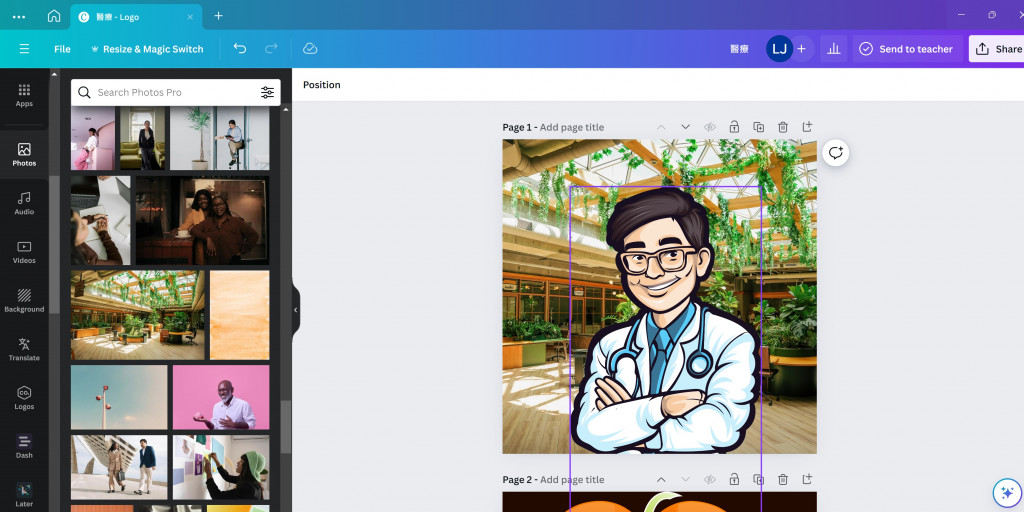The width and height of the screenshot is (1024, 512).
Task: Open the Translate sidebar app
Action: [x=24, y=349]
